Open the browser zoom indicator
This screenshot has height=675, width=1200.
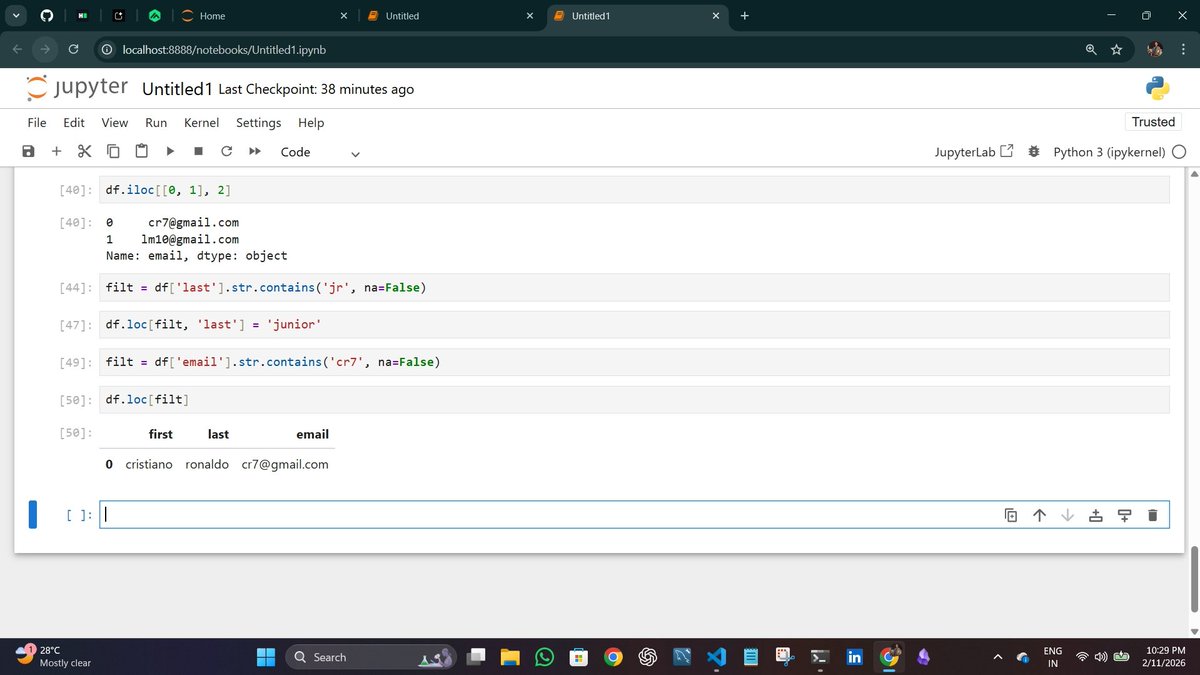point(1091,49)
